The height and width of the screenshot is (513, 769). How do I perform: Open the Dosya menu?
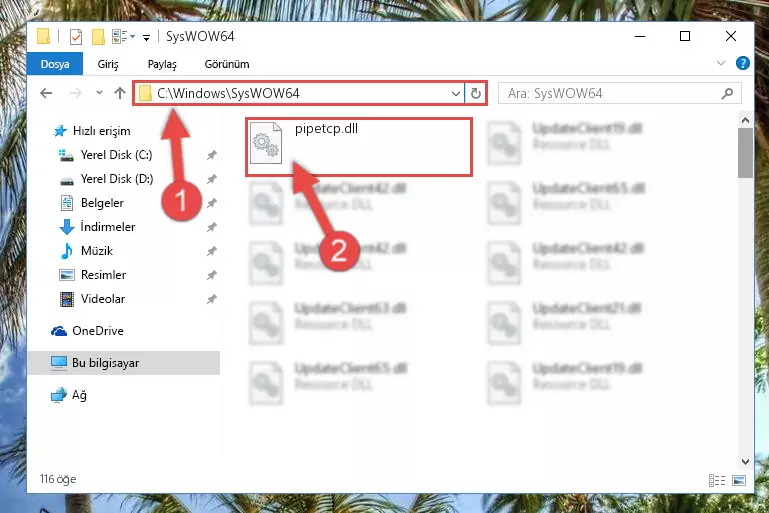(x=55, y=64)
